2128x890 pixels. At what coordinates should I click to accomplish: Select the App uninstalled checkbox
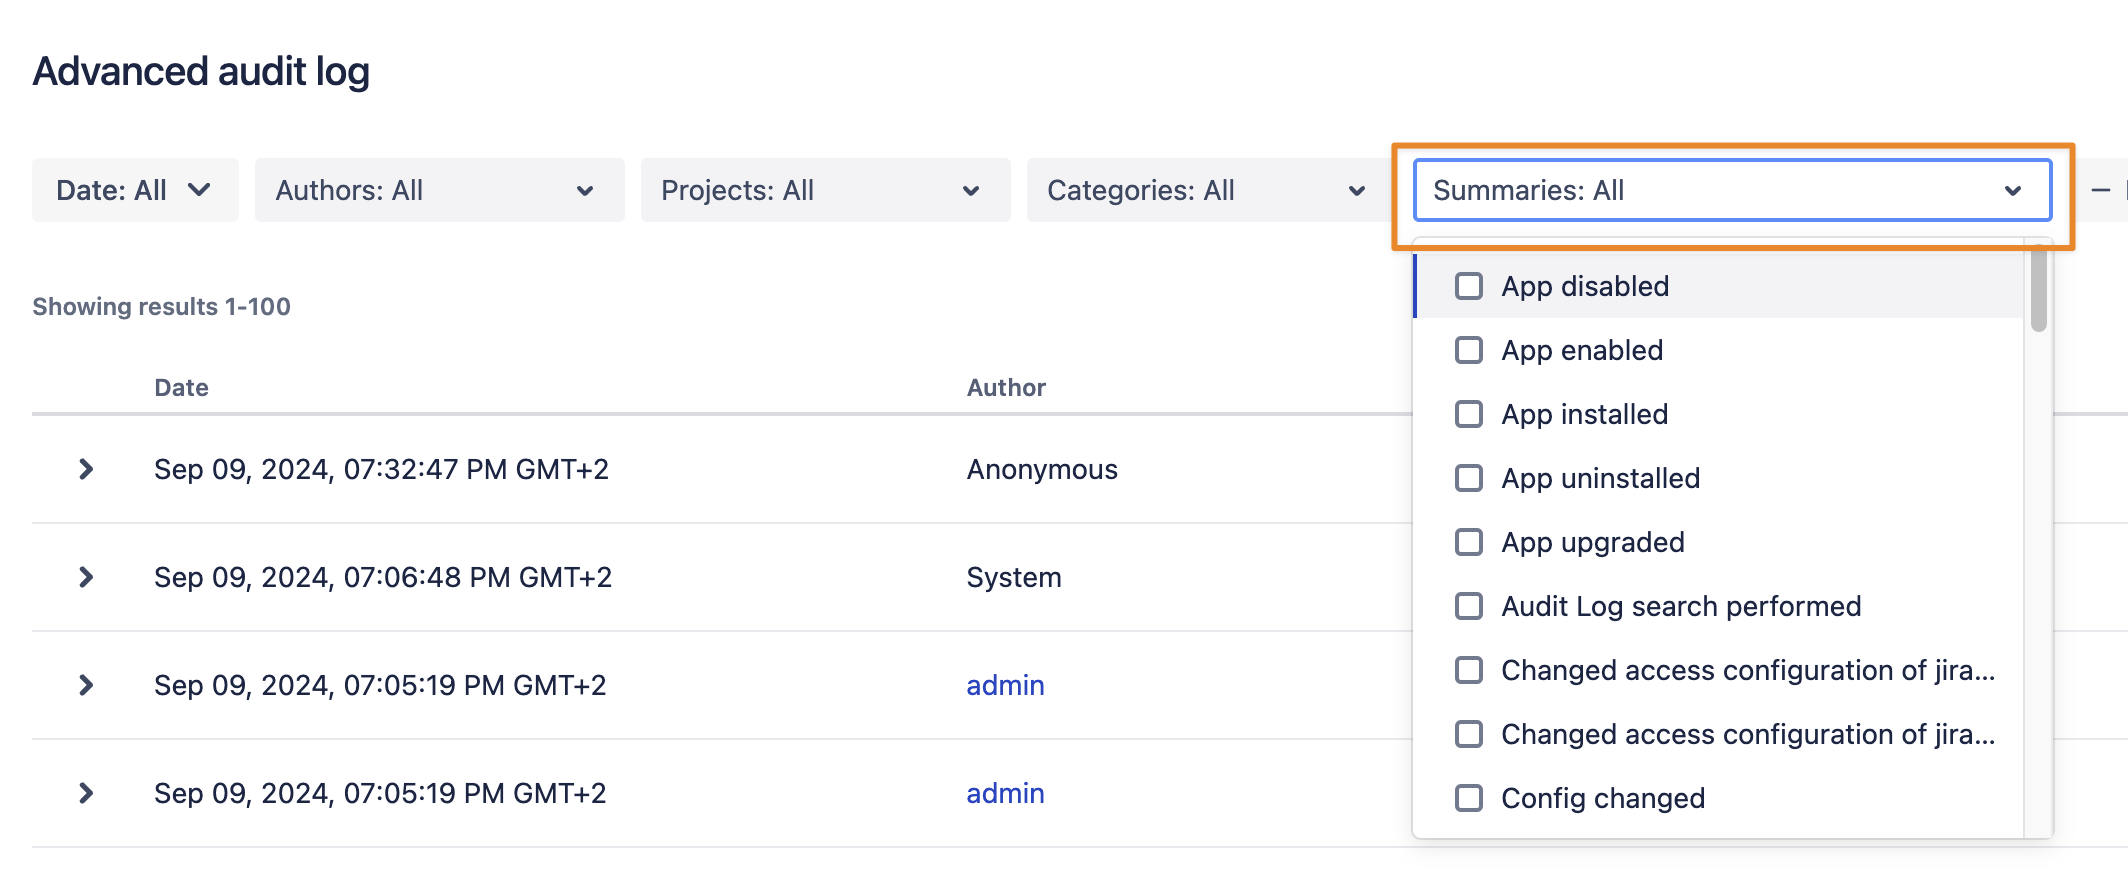click(x=1469, y=479)
